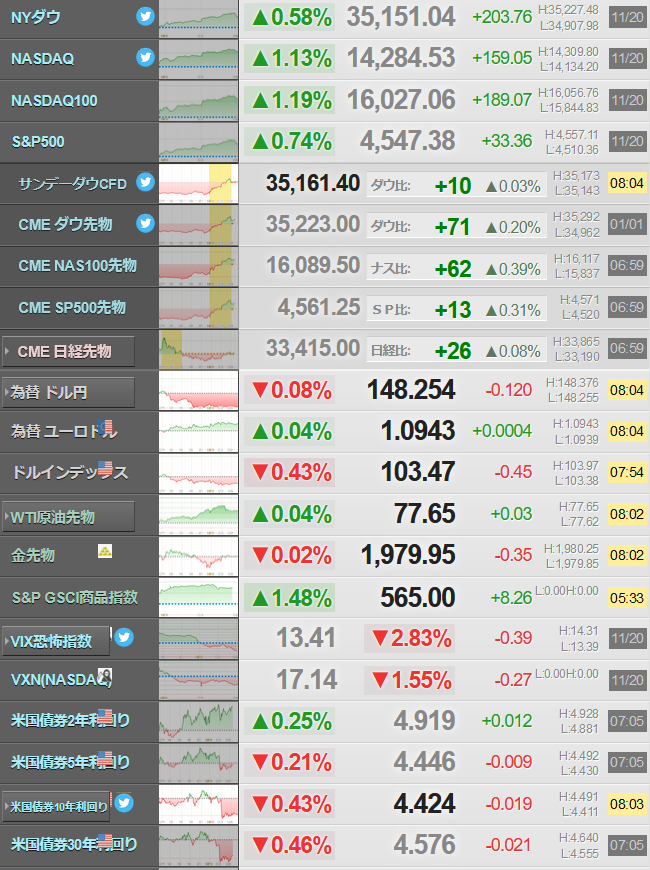Open the 金先物 link

pos(33,555)
